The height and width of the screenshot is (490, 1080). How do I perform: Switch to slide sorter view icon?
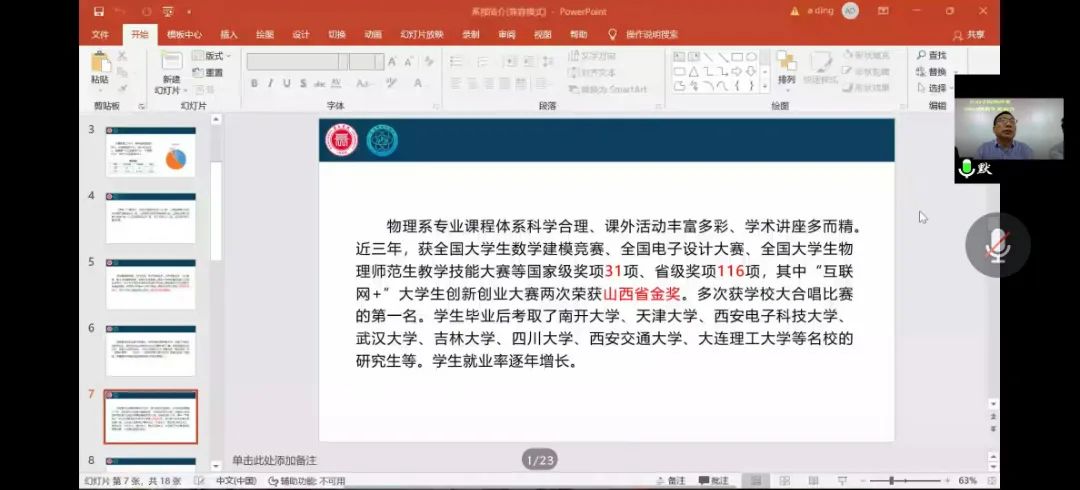click(784, 481)
